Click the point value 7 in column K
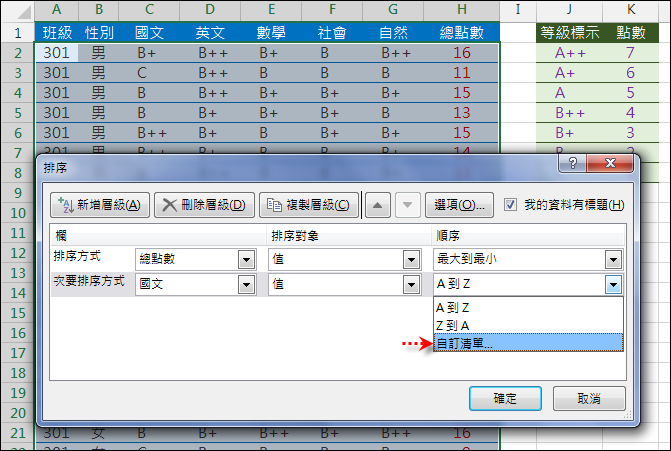The width and height of the screenshot is (671, 451). pos(631,53)
